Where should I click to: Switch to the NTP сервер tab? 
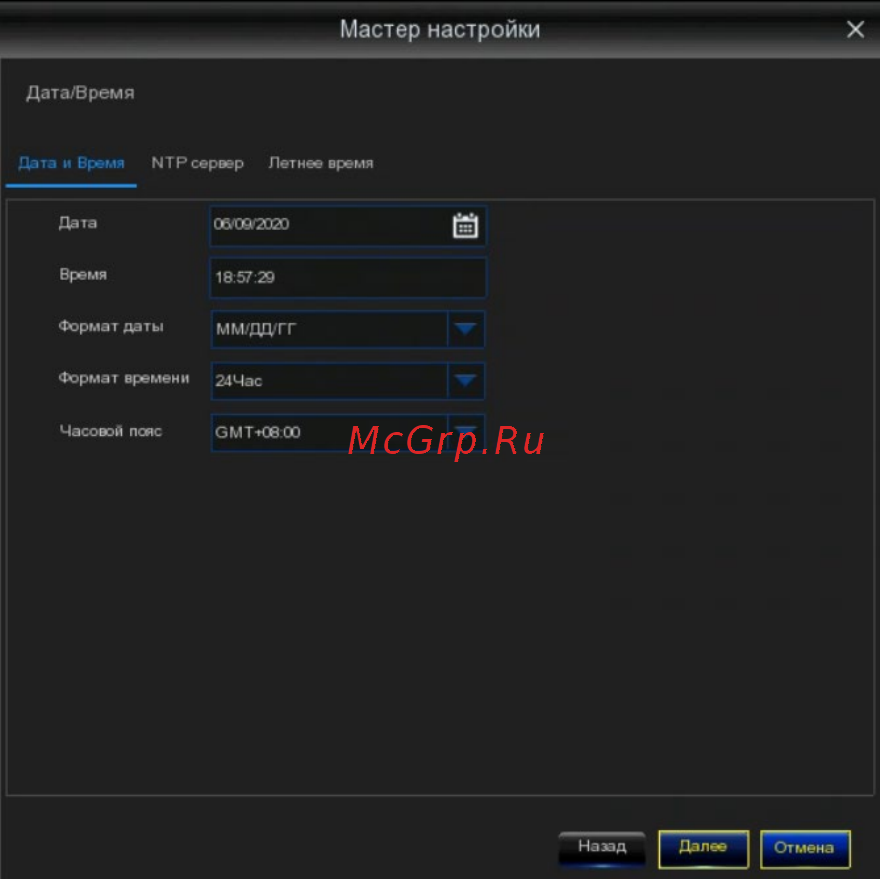(x=198, y=163)
